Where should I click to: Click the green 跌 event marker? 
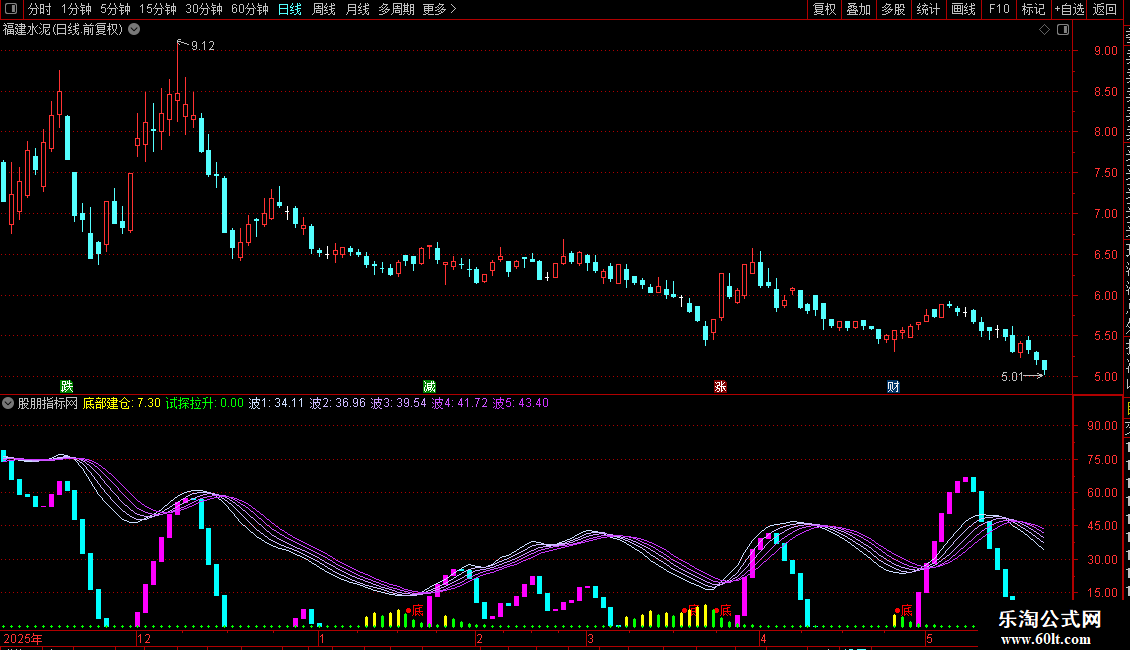pos(67,387)
